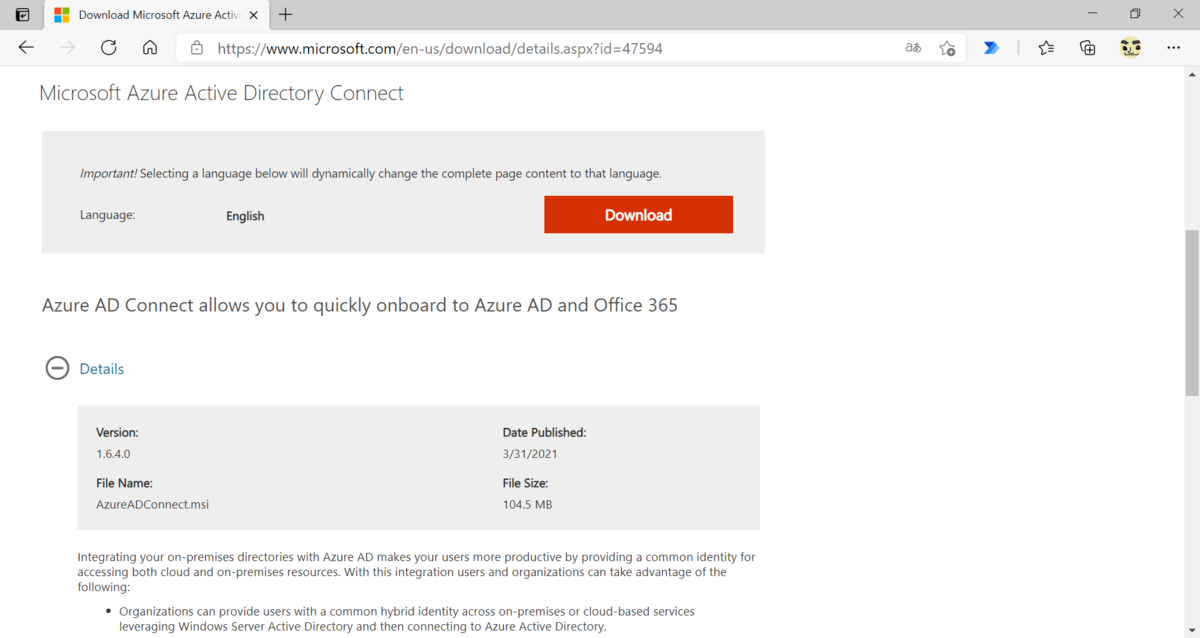Collapse the Details section
The image size is (1200, 638).
(57, 368)
